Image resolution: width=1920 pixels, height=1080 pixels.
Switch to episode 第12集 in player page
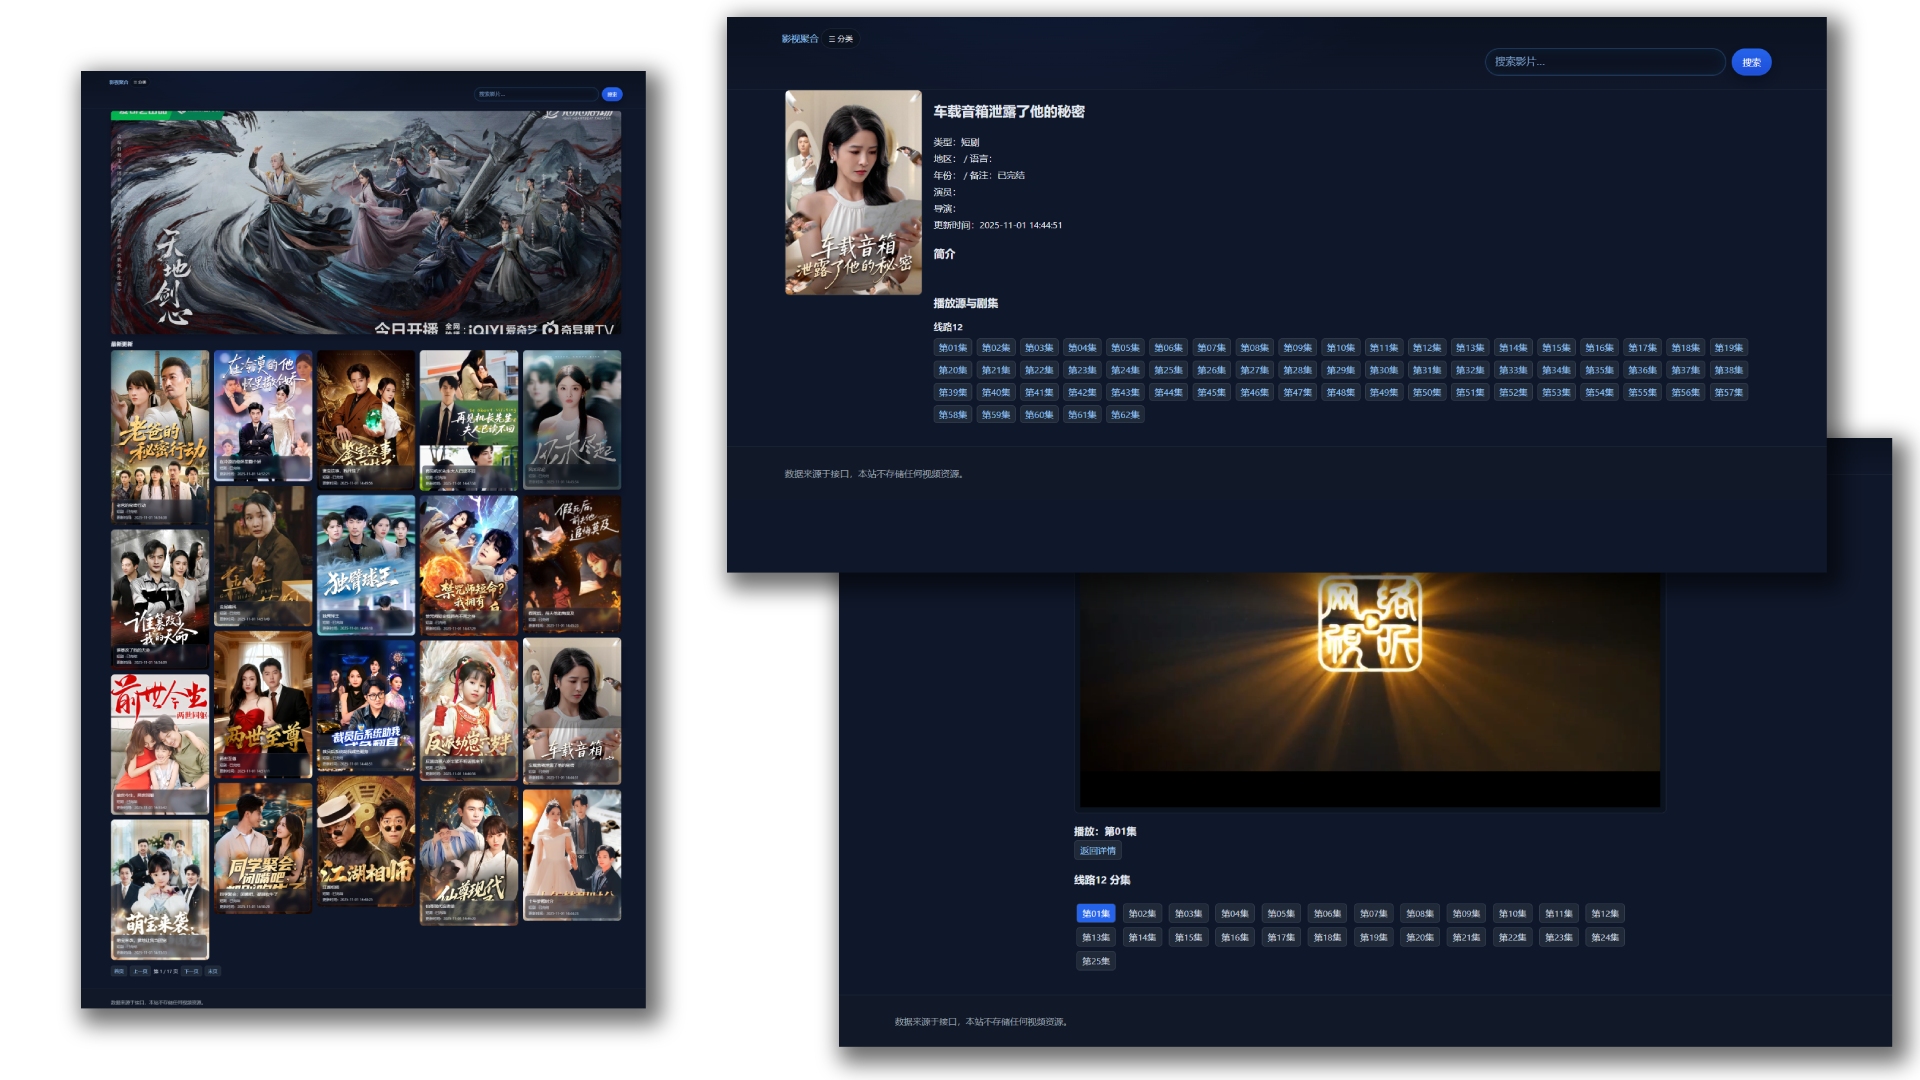click(1604, 914)
